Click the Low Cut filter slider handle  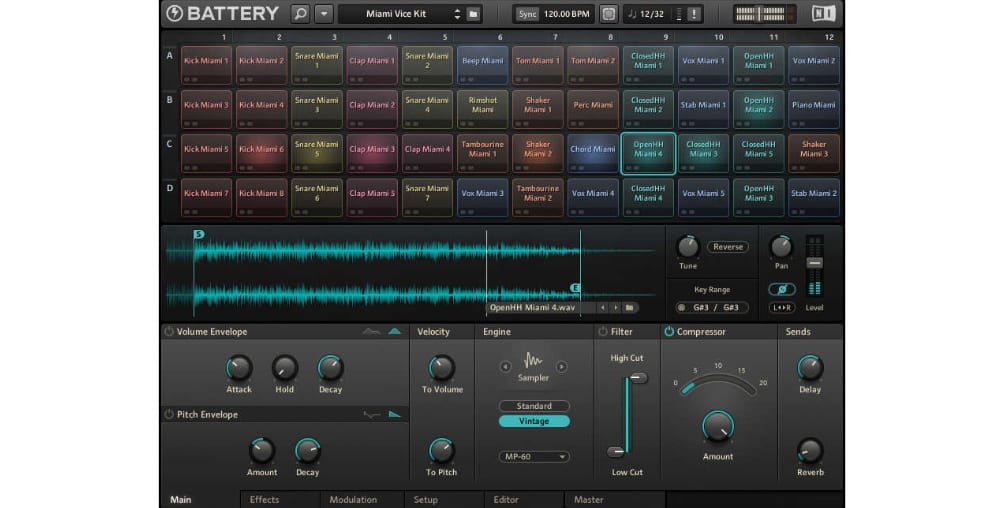616,452
